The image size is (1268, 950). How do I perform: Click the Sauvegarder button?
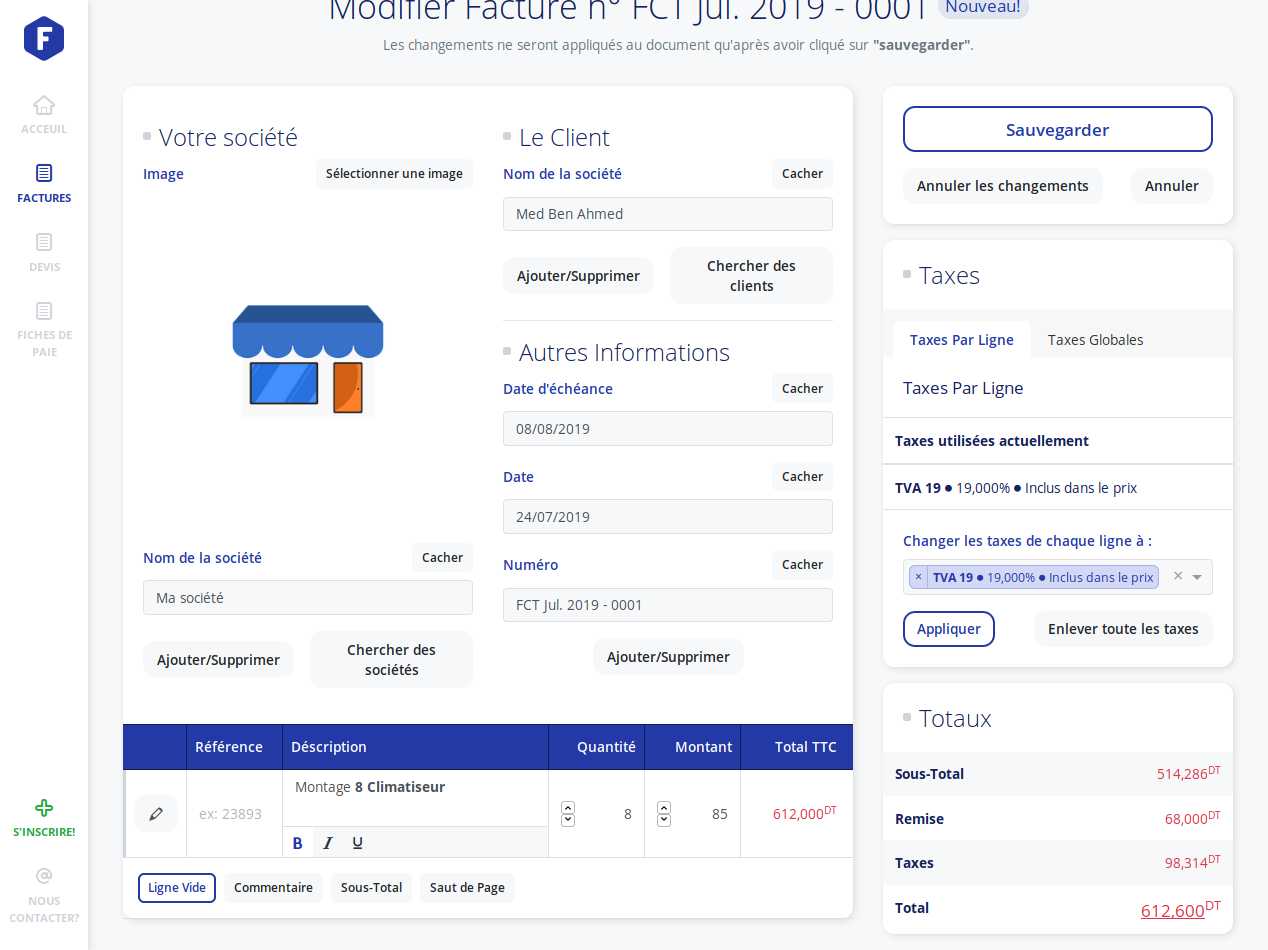(1057, 130)
